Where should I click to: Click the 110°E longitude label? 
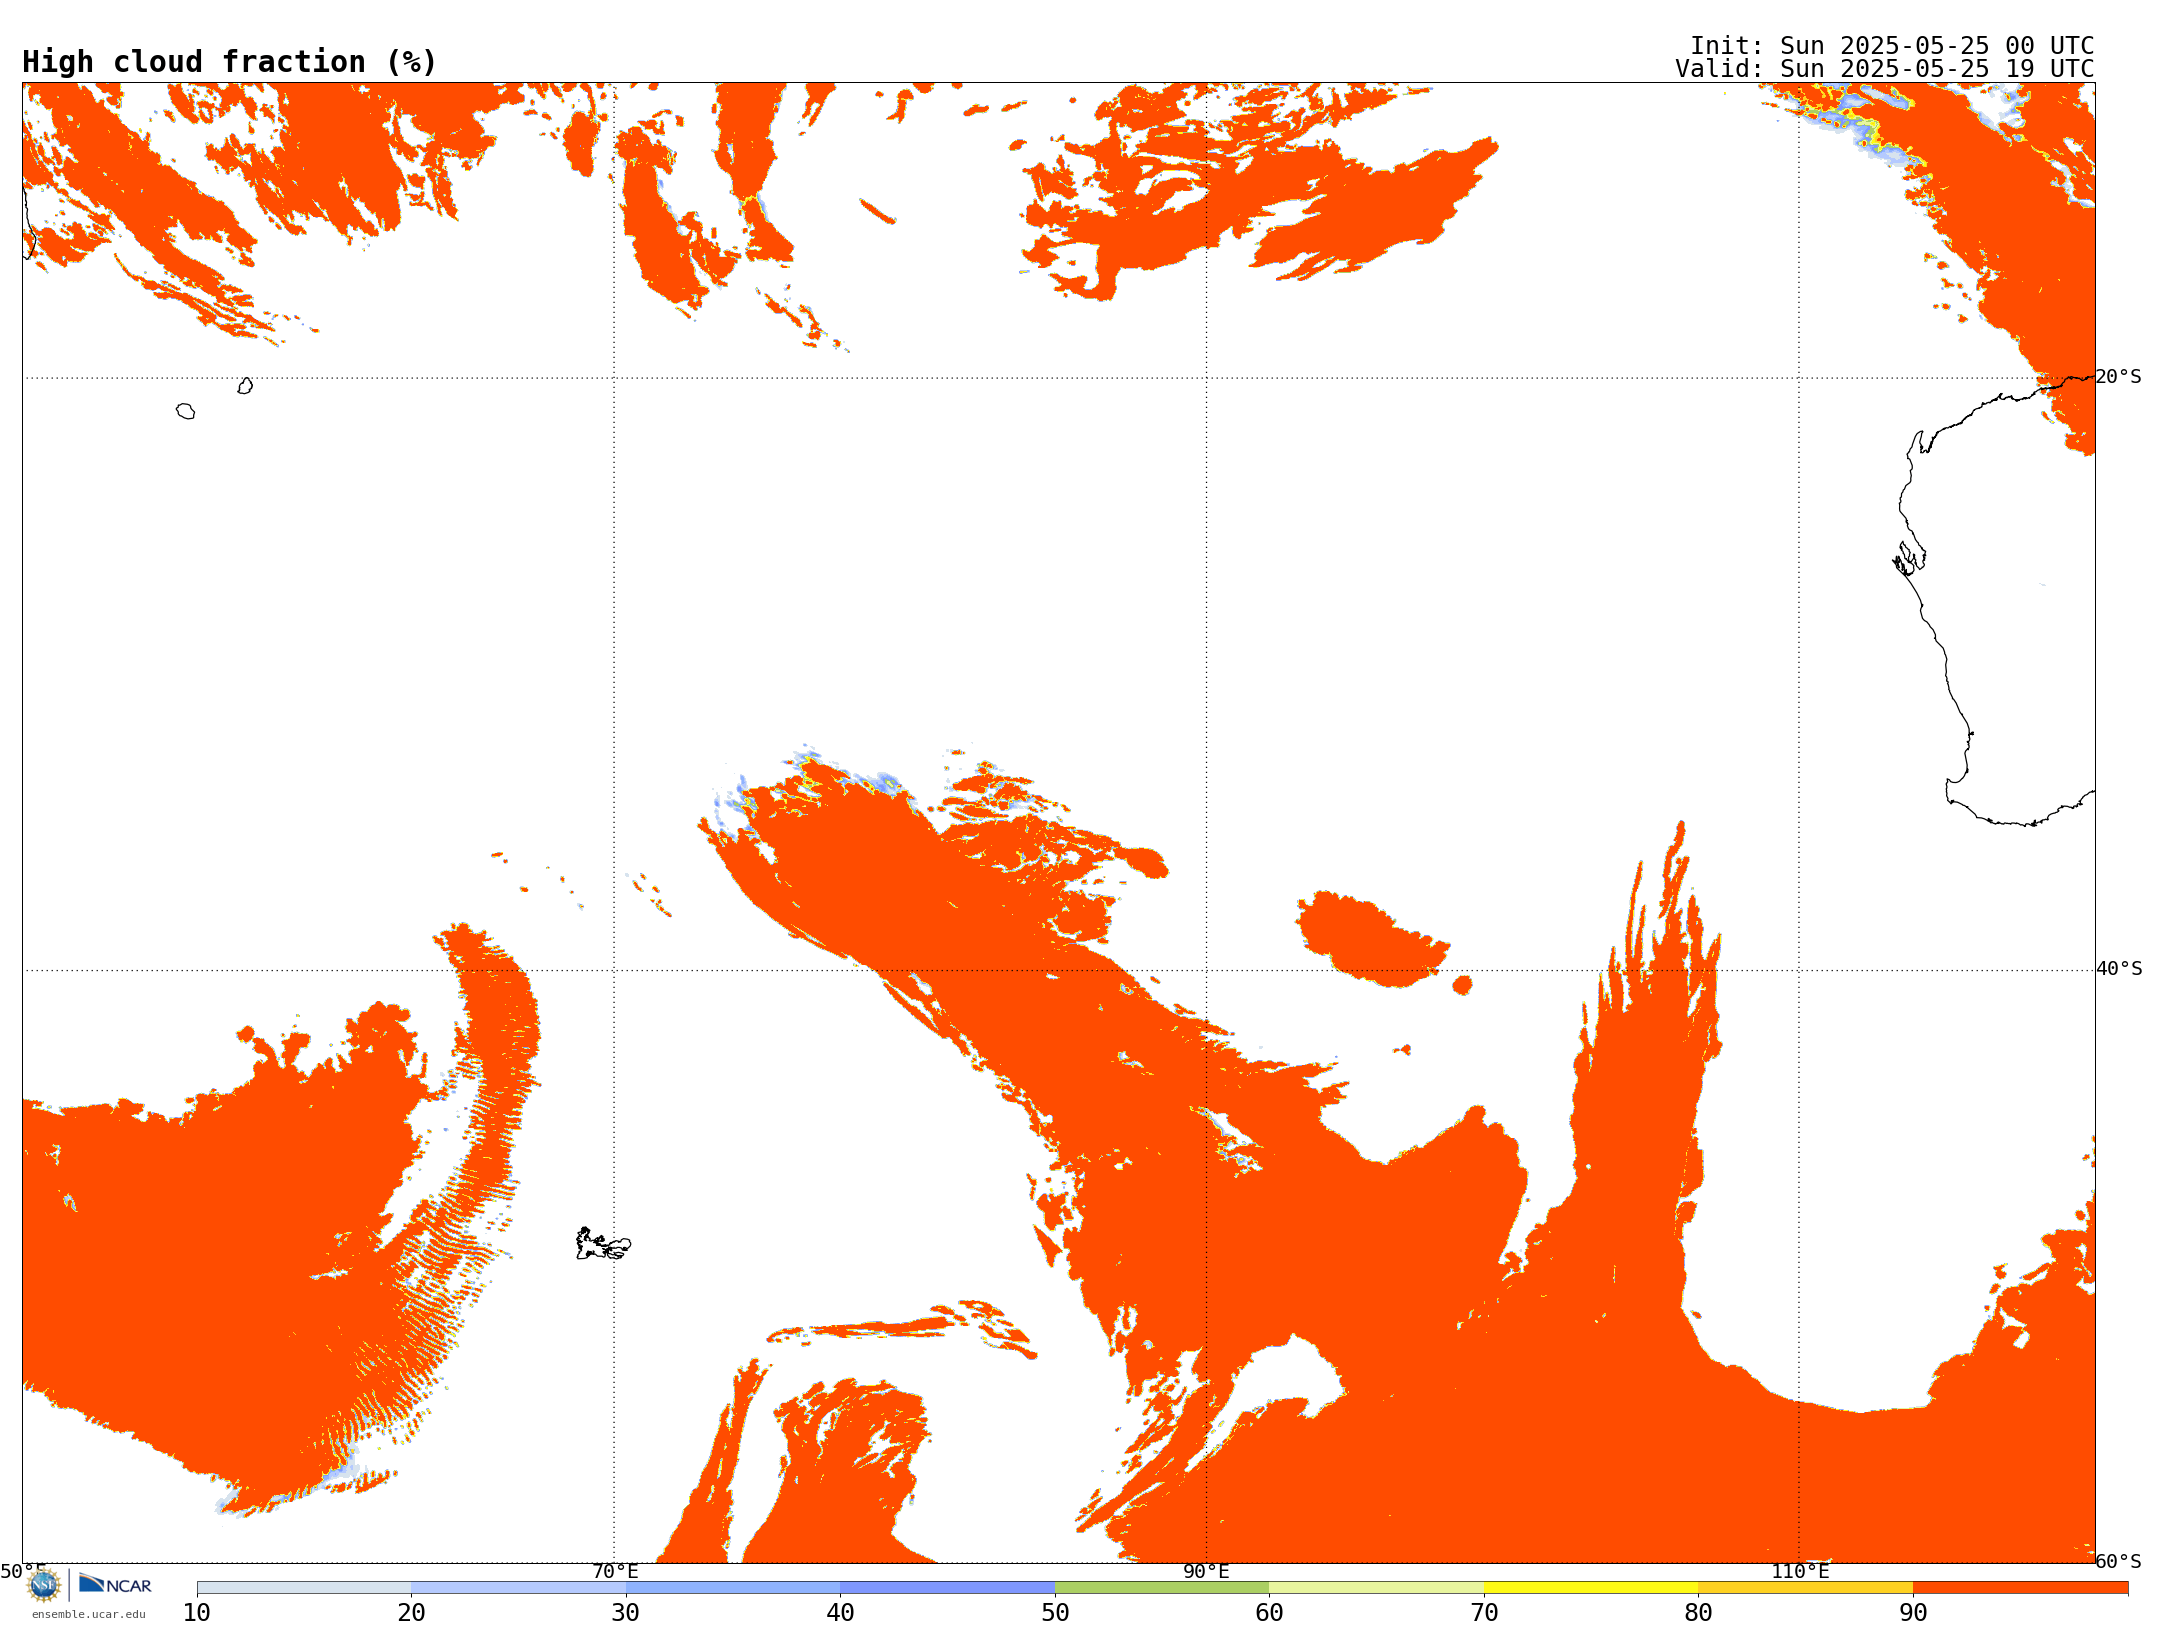tap(1800, 1572)
